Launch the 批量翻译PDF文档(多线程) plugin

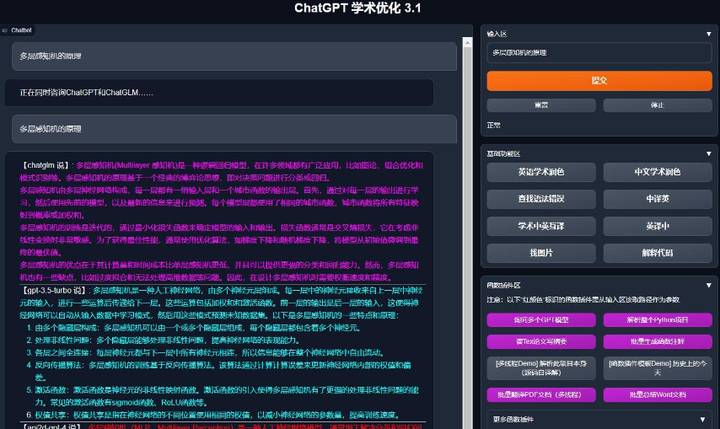541,395
